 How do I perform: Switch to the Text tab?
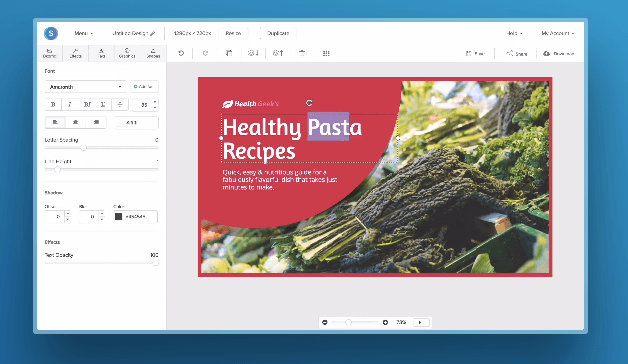(101, 53)
